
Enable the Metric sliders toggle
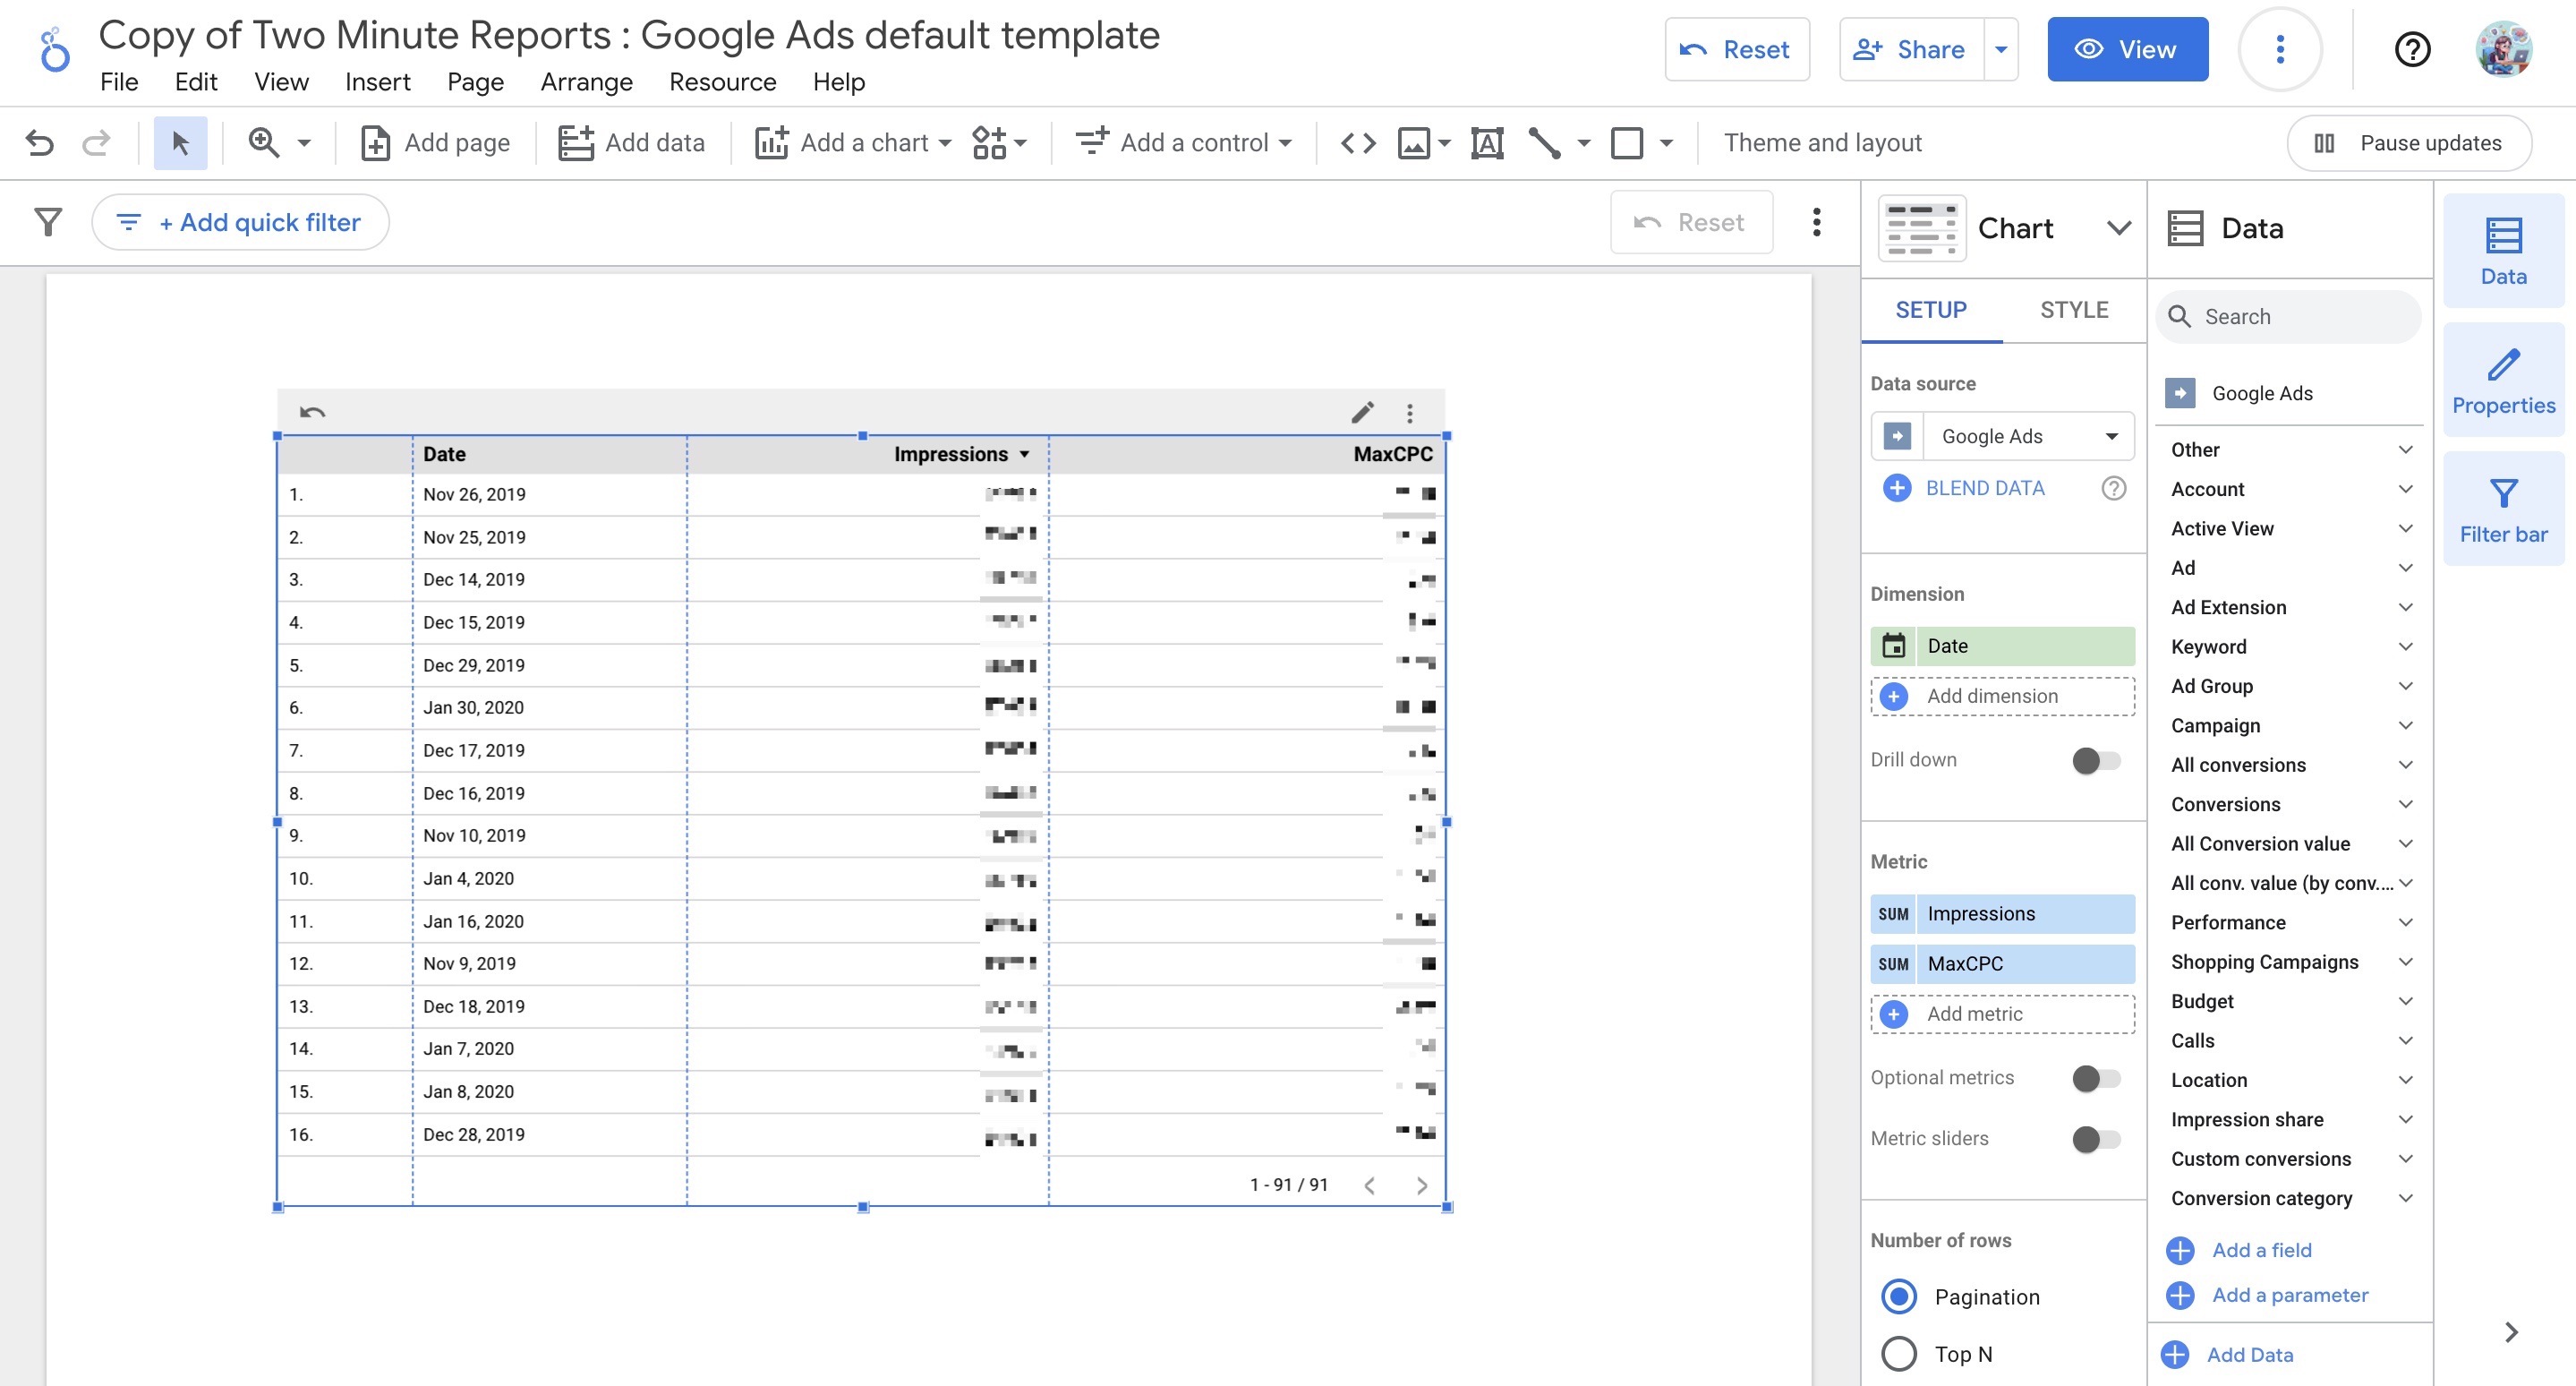coord(2096,1138)
